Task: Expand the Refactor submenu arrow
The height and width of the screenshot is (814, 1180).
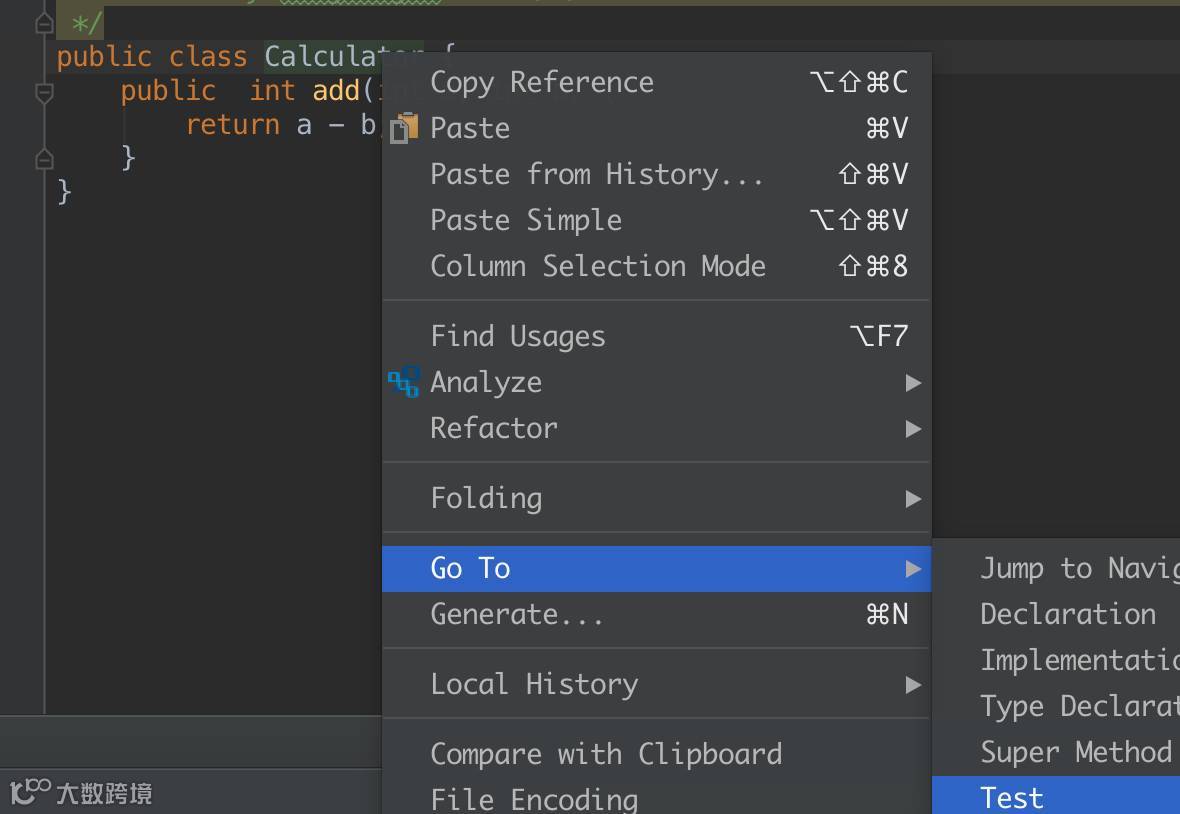Action: click(x=912, y=429)
